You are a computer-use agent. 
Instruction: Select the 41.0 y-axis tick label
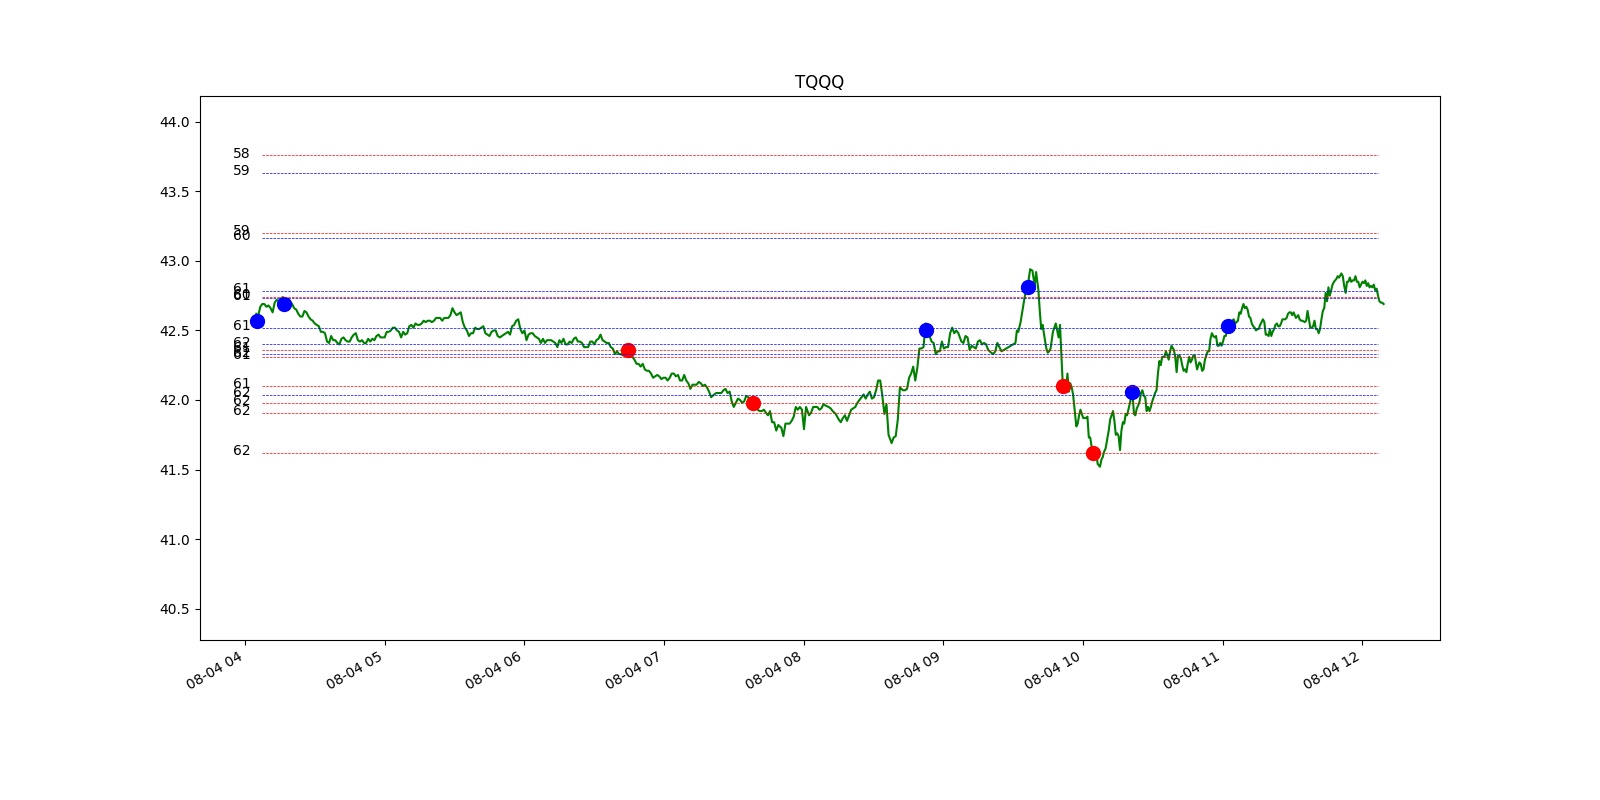(174, 540)
